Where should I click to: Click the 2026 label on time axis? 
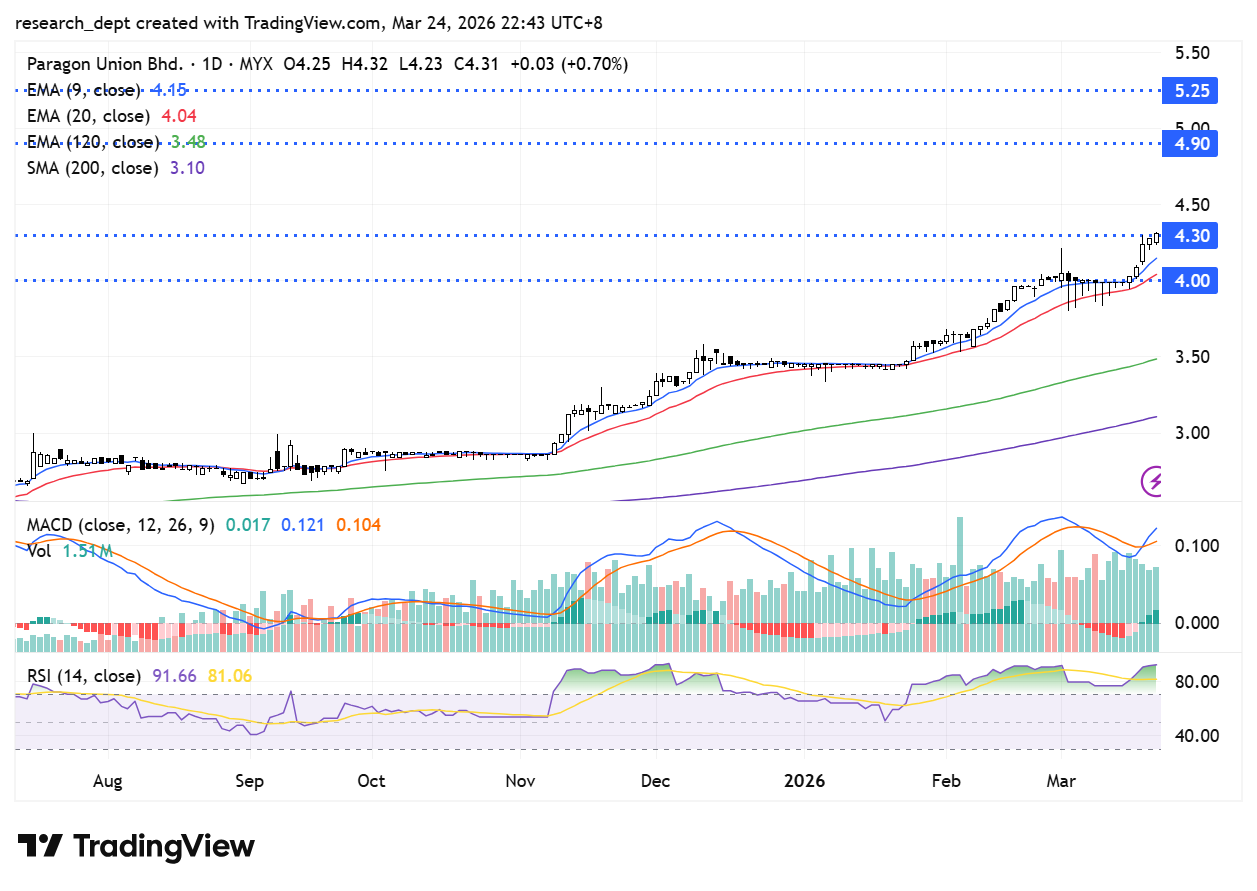pos(804,781)
